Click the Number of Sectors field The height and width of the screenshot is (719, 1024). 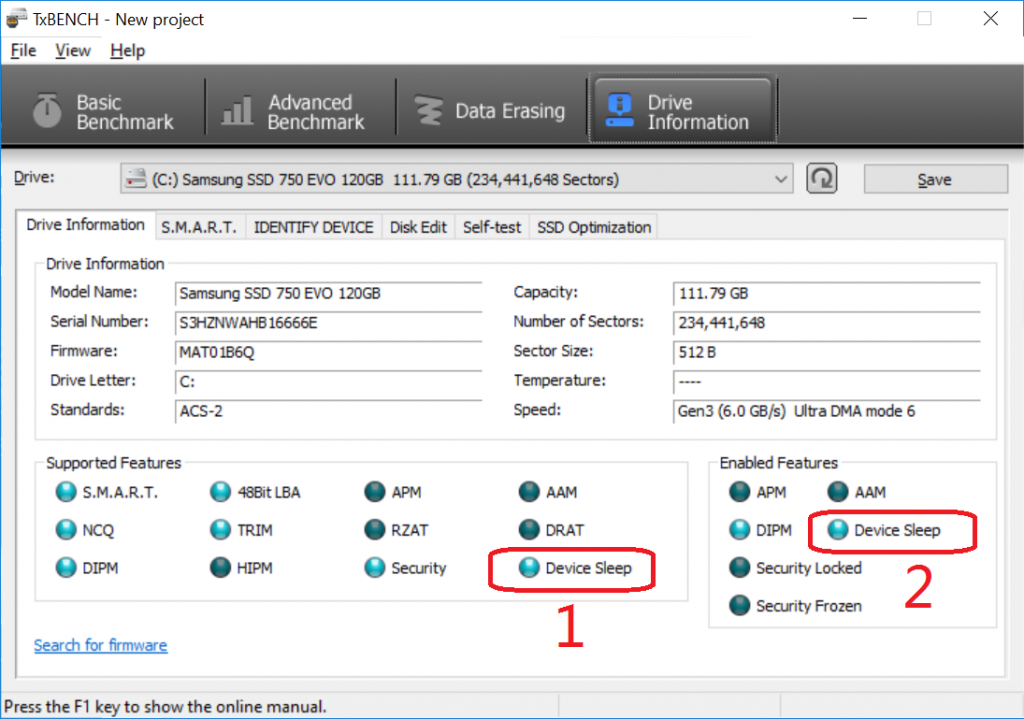[x=827, y=323]
